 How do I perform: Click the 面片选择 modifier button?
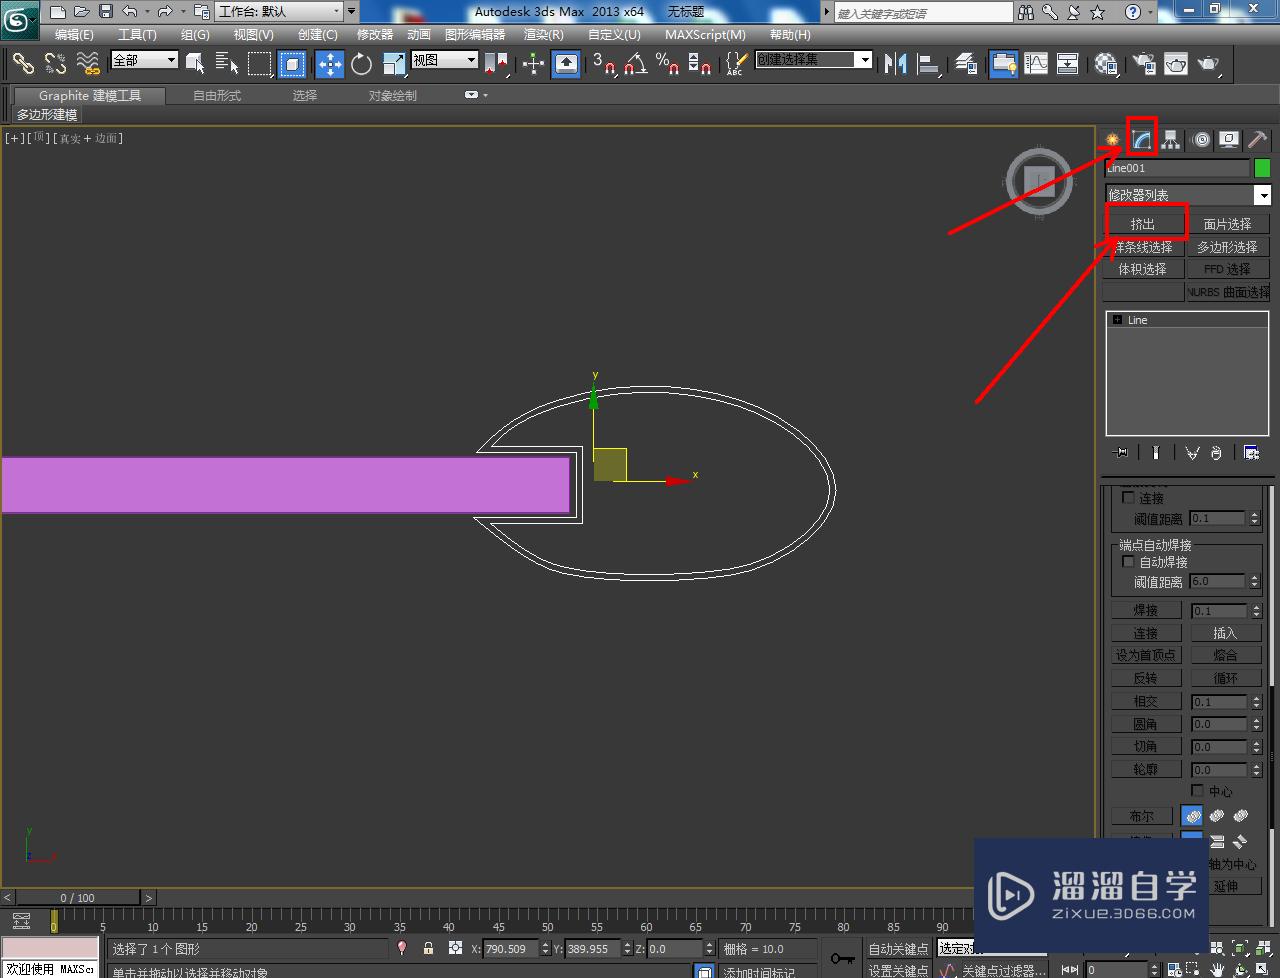pyautogui.click(x=1227, y=224)
